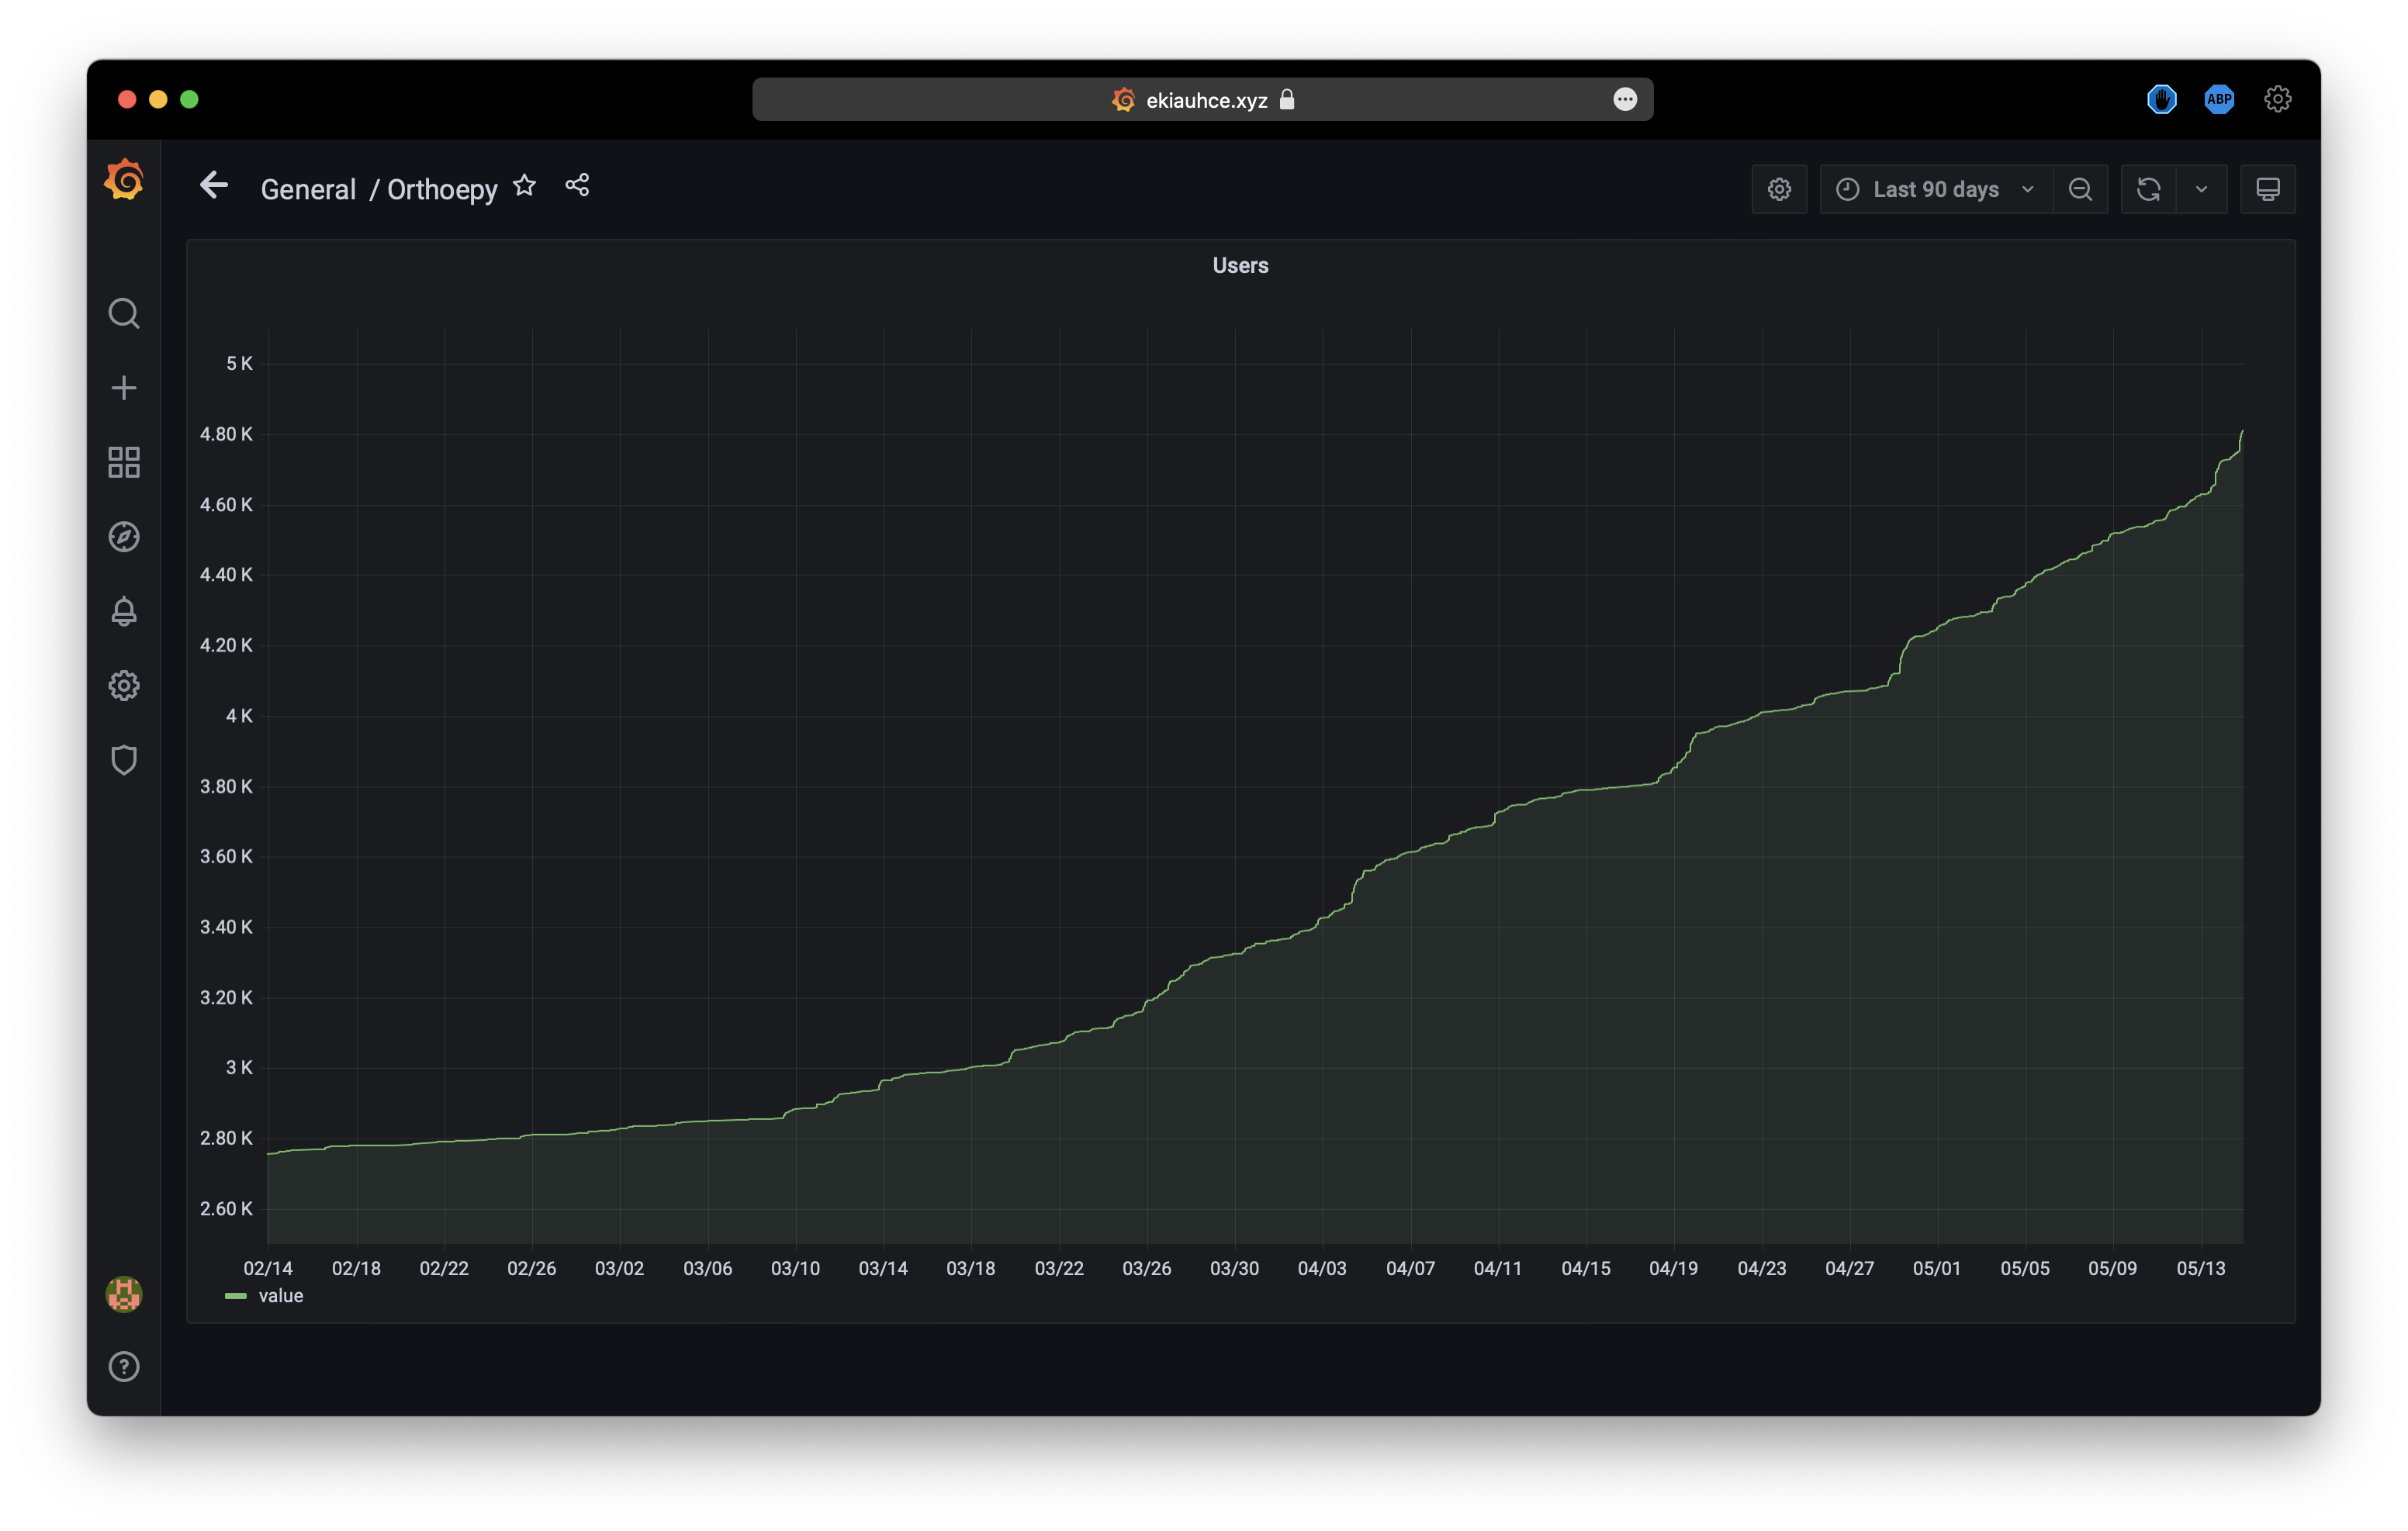
Task: Click the green value color swatch in the legend
Action: tap(235, 1296)
